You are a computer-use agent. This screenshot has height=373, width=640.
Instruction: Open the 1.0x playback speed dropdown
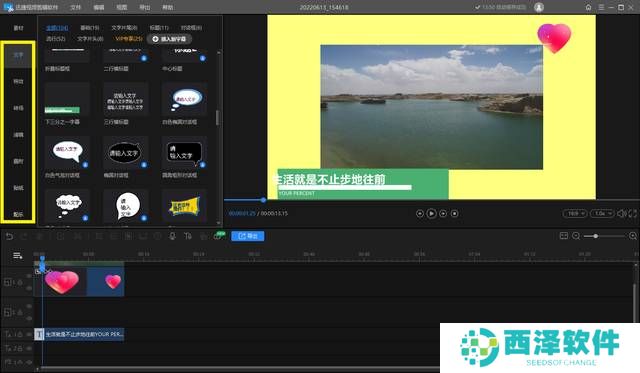602,213
